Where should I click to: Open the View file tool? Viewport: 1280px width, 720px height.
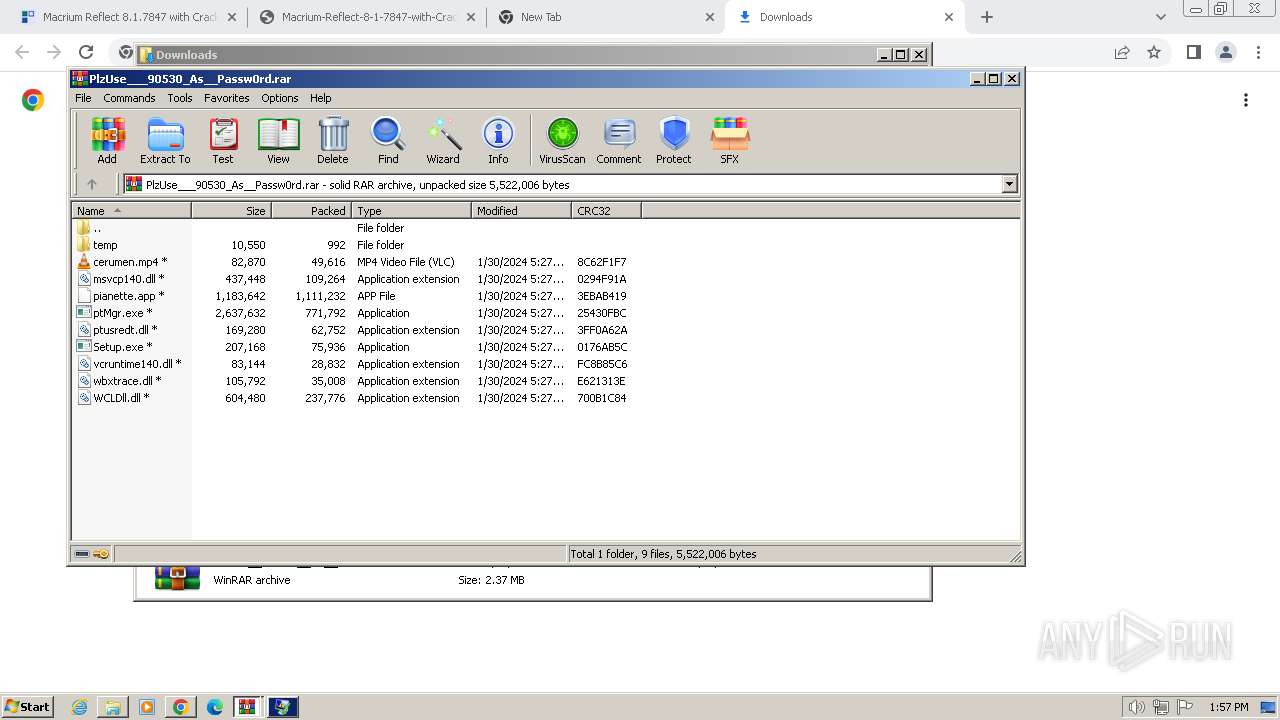[x=278, y=140]
